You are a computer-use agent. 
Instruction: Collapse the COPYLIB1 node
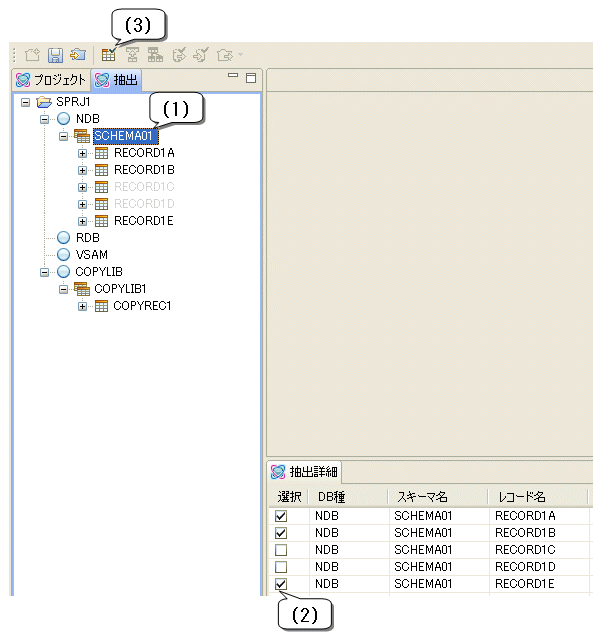(x=63, y=289)
